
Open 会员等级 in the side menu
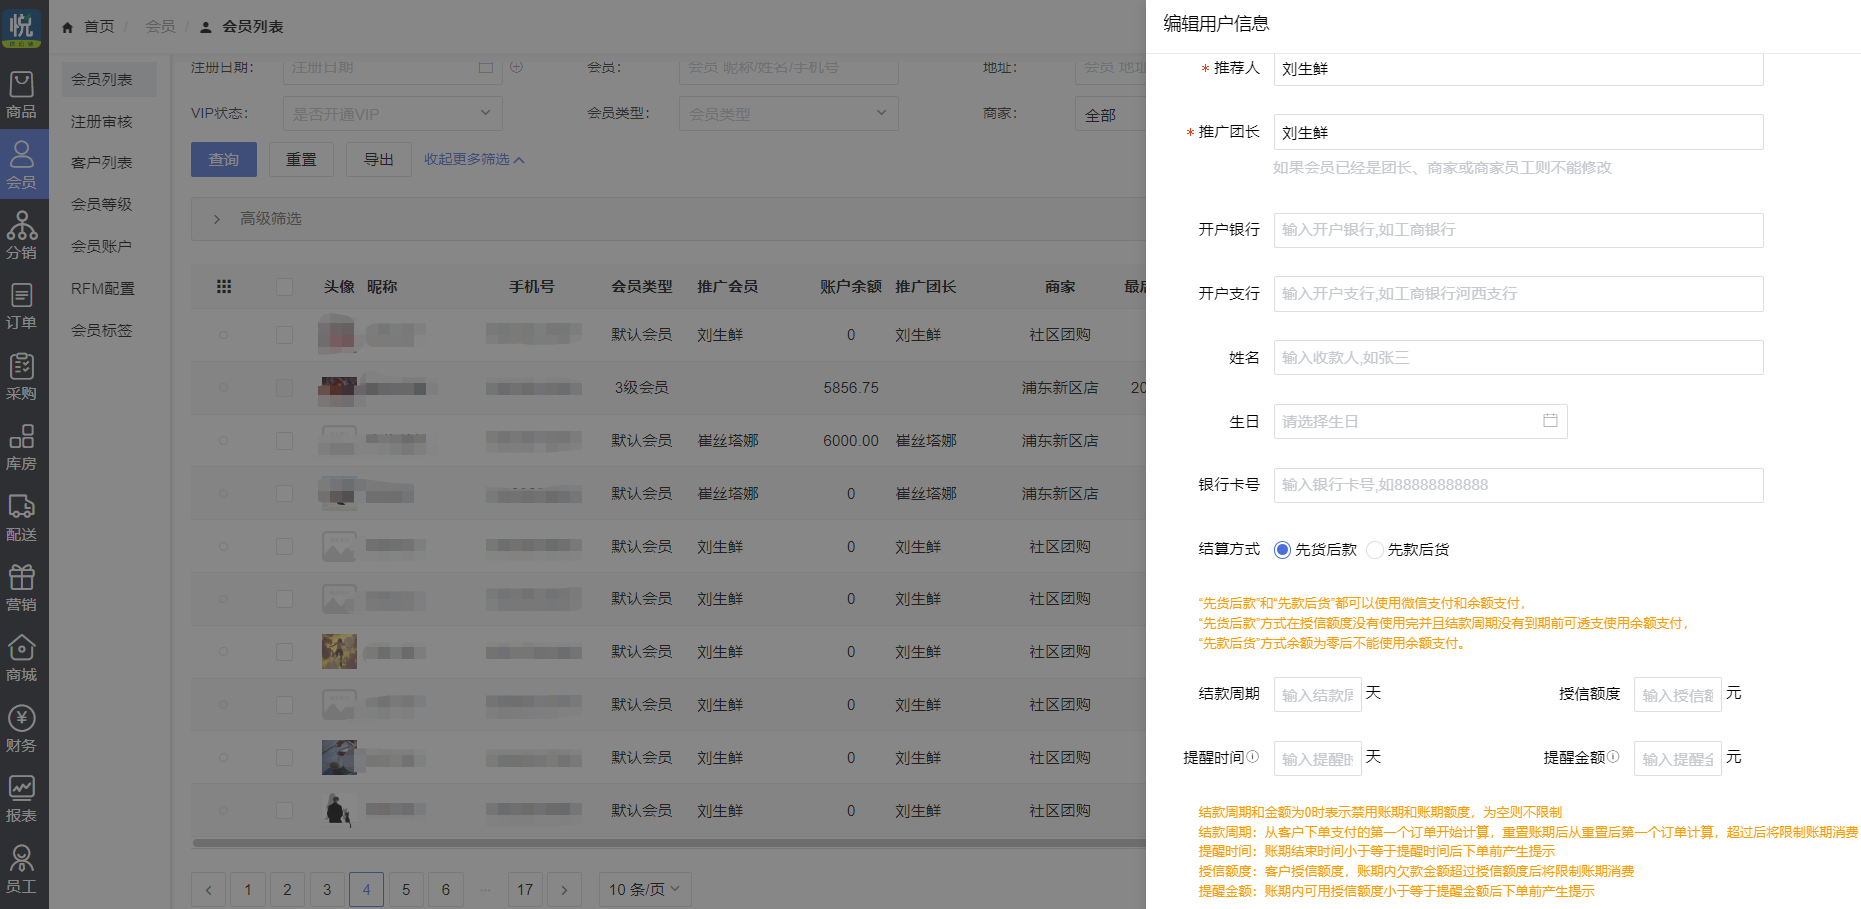click(101, 204)
